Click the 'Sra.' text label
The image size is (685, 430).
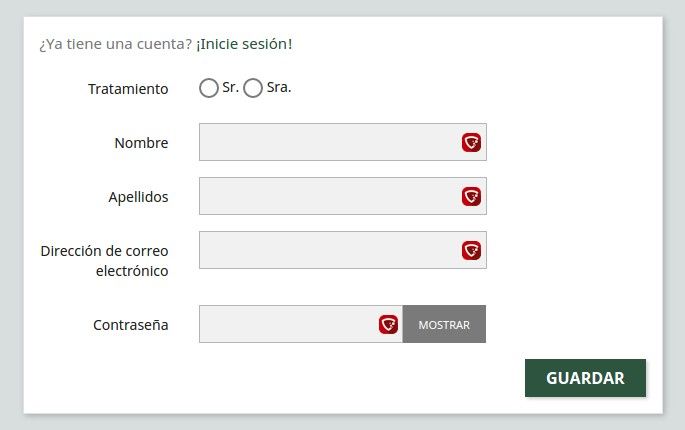(279, 87)
